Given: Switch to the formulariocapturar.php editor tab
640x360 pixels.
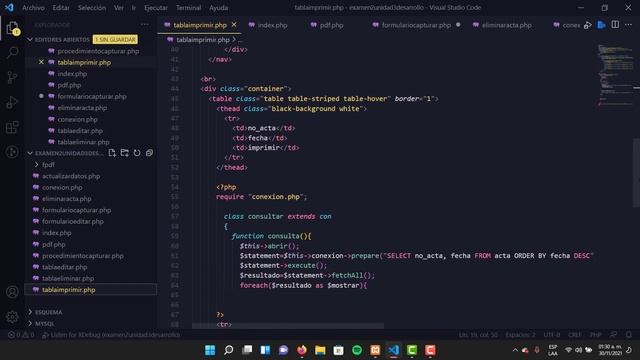Looking at the screenshot, I should [x=416, y=25].
